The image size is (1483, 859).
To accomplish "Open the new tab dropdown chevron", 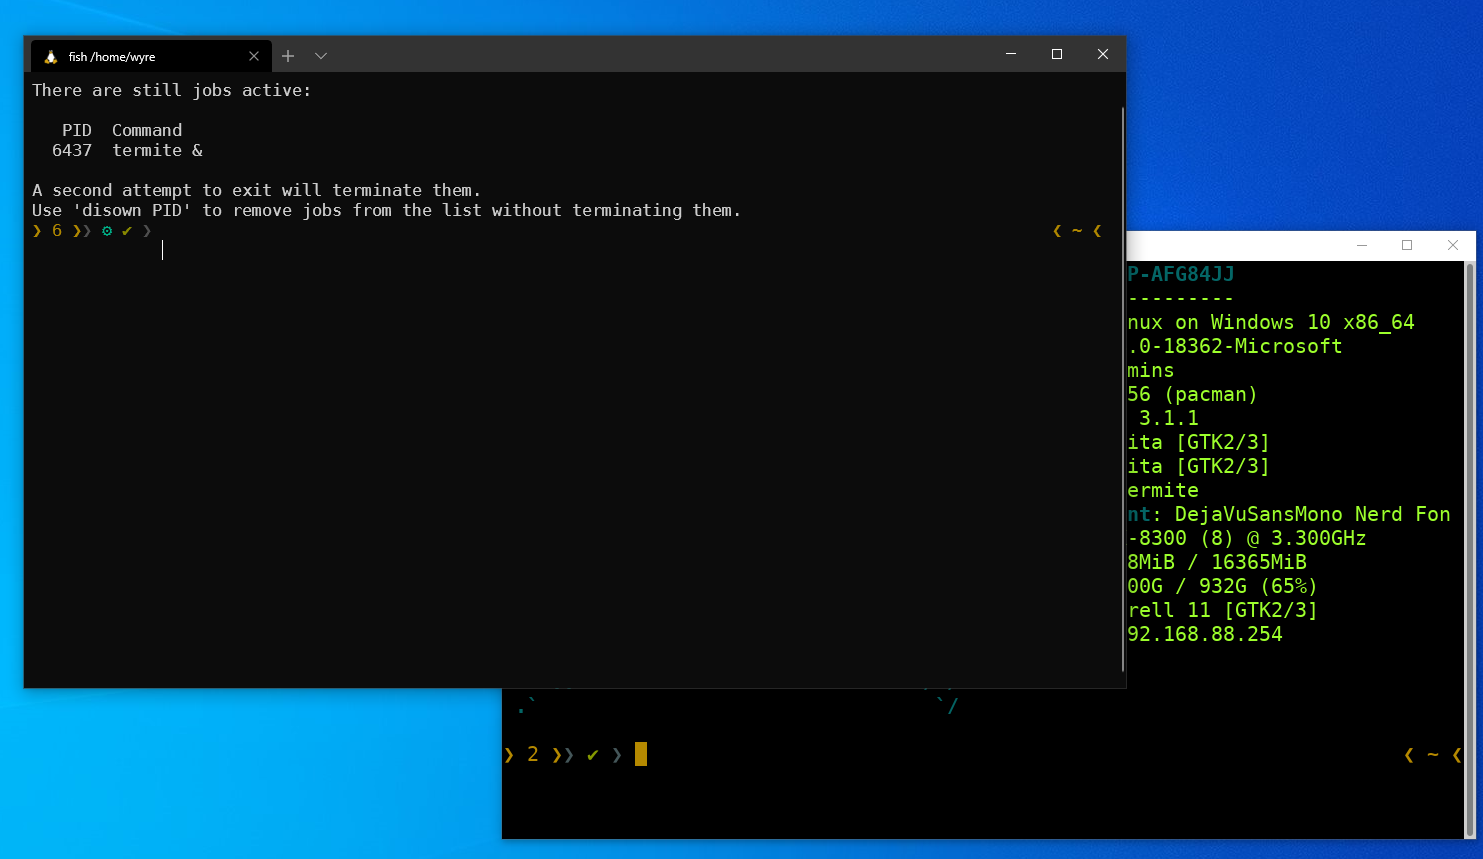I will click(320, 57).
